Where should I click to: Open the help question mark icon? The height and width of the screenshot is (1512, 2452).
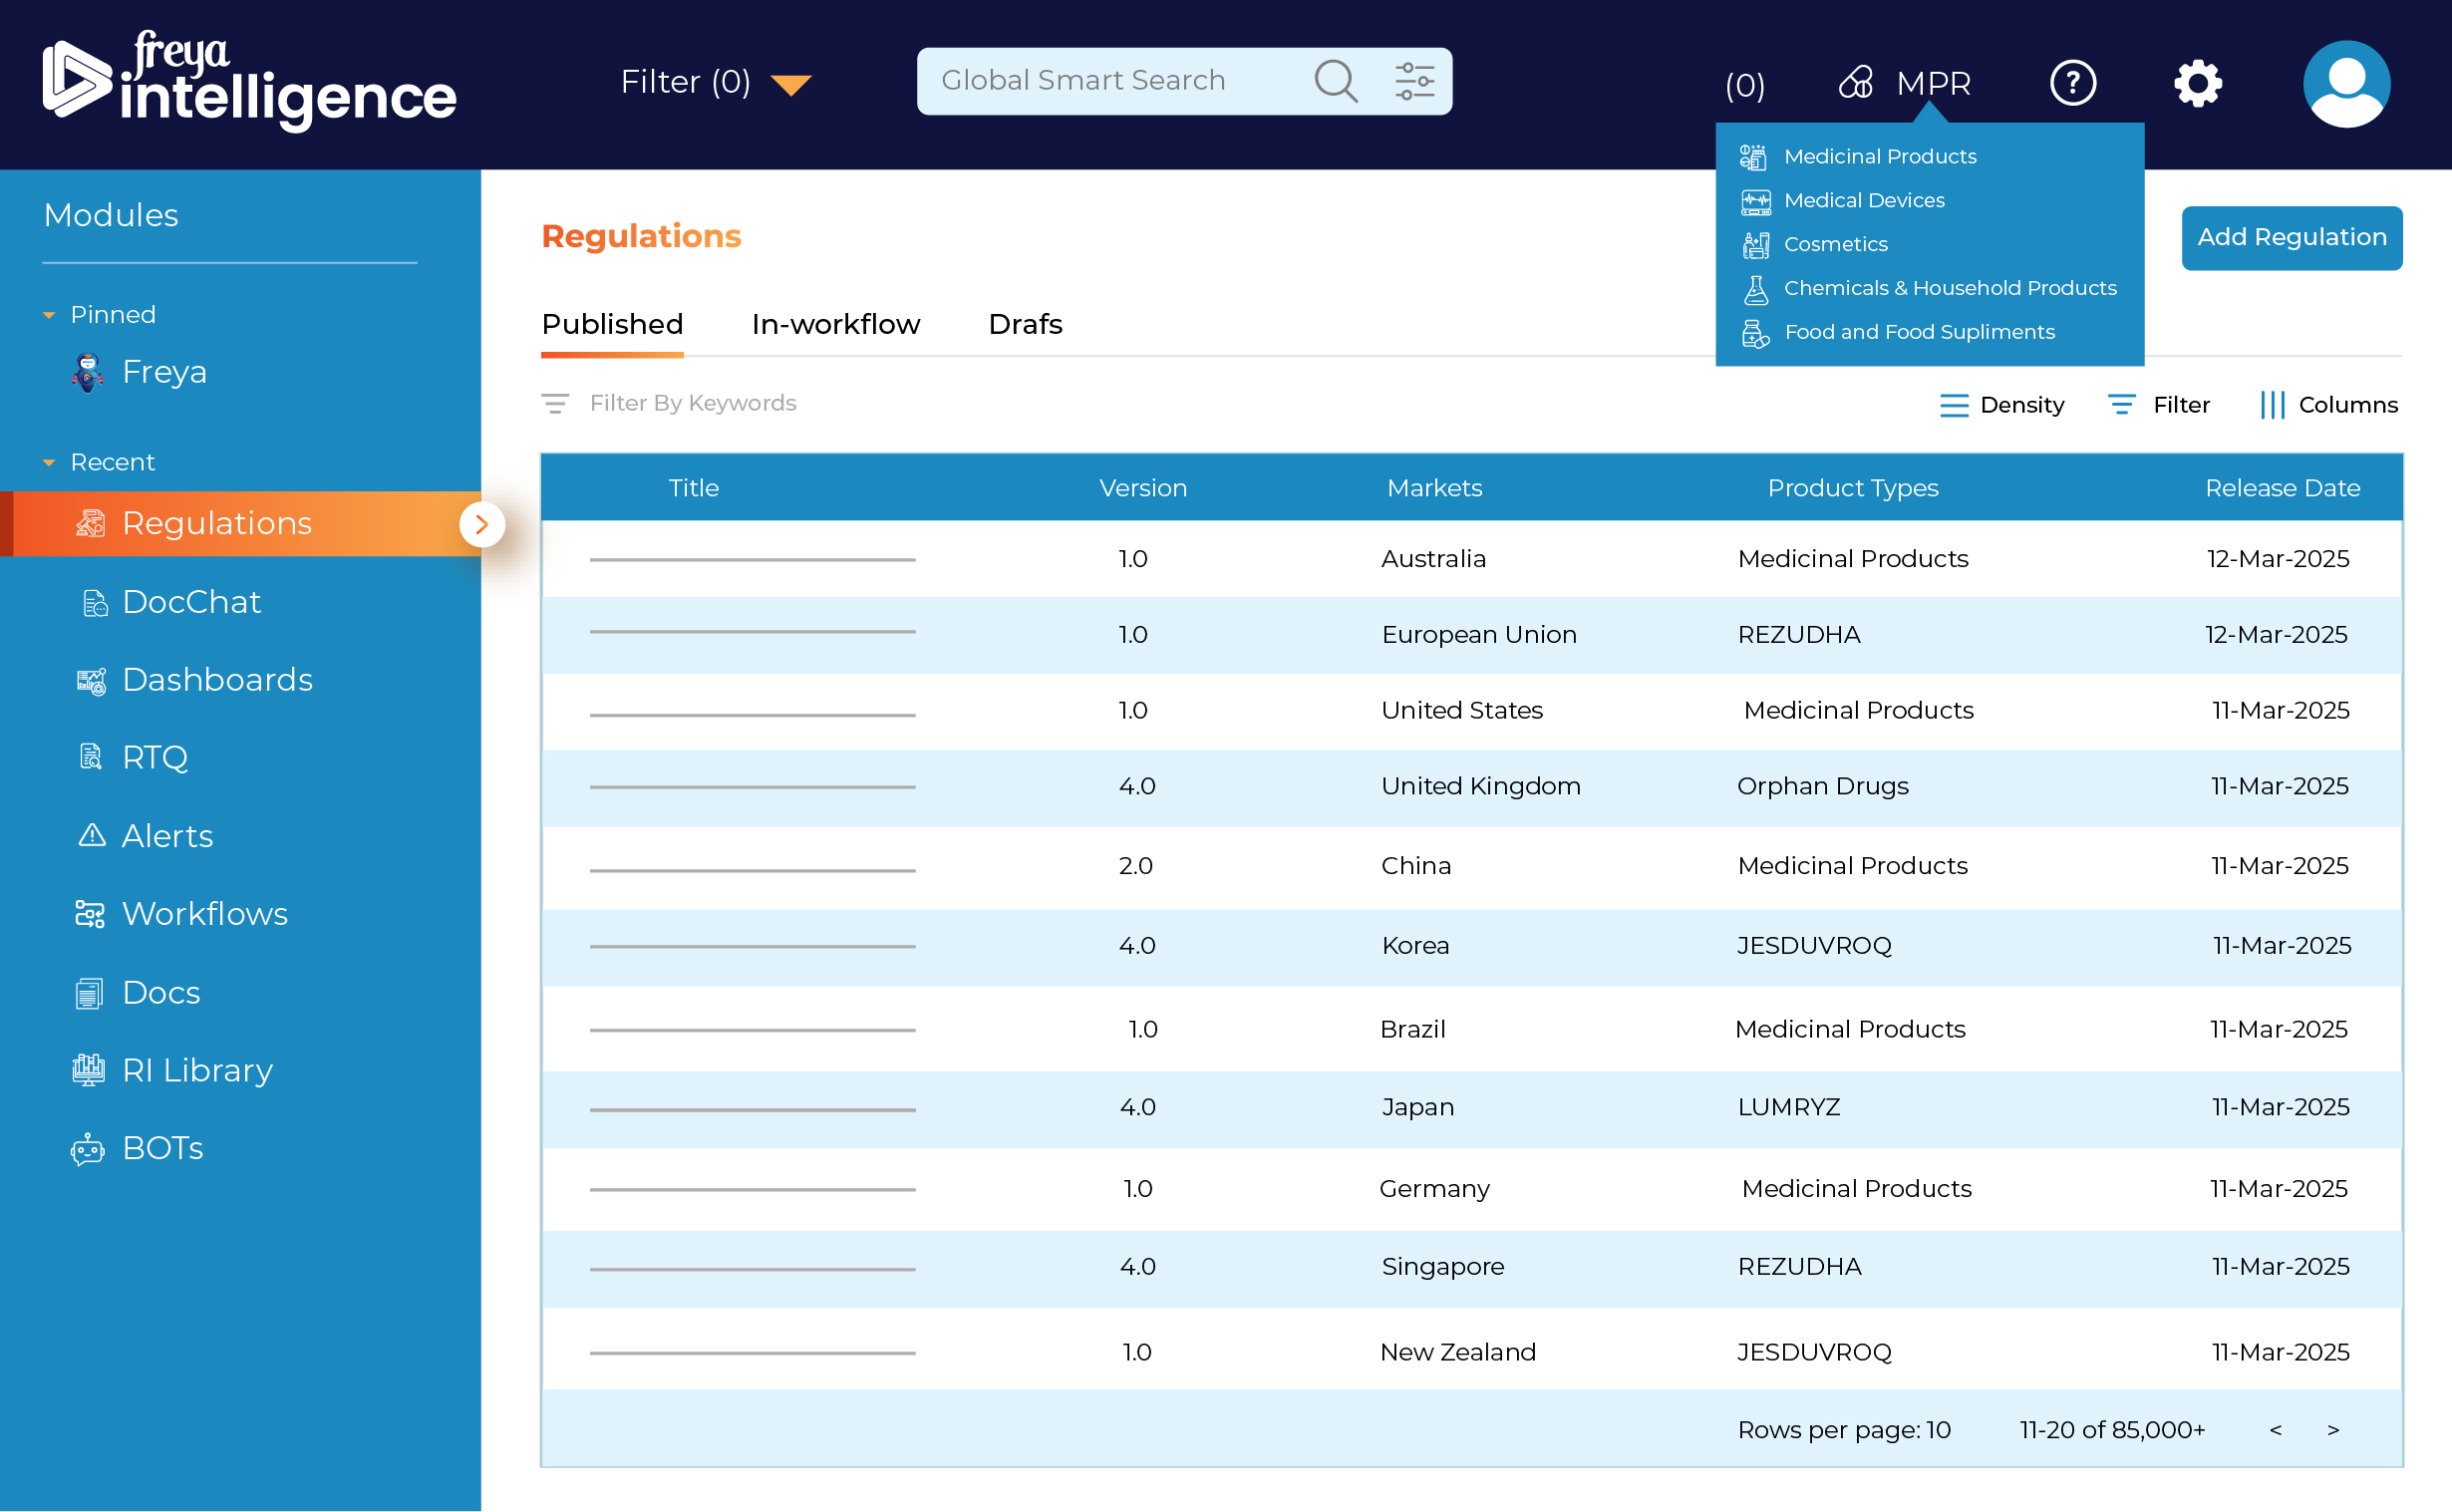2073,83
